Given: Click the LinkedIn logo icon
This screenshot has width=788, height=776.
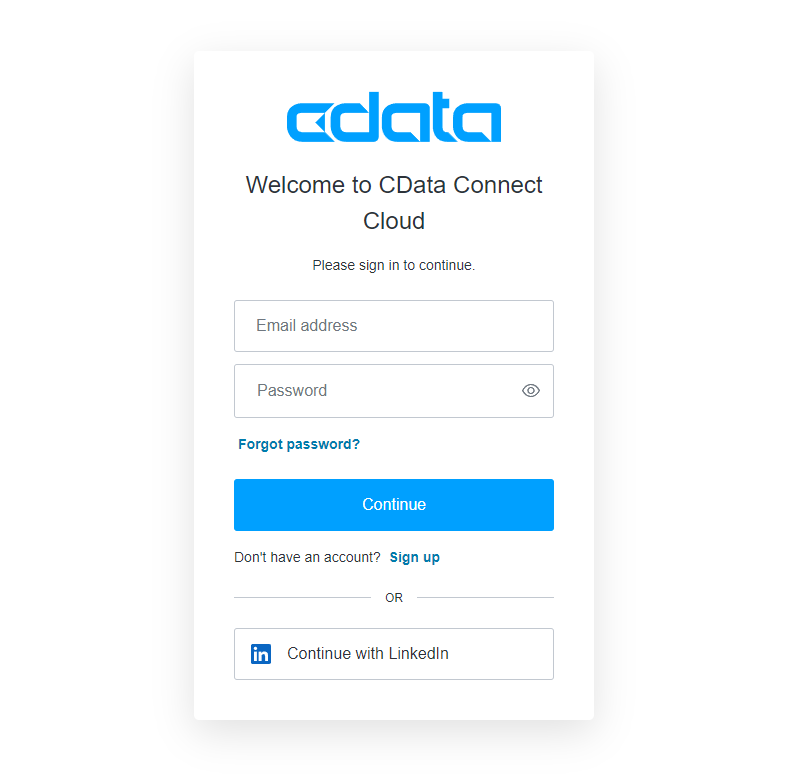Looking at the screenshot, I should [x=261, y=654].
